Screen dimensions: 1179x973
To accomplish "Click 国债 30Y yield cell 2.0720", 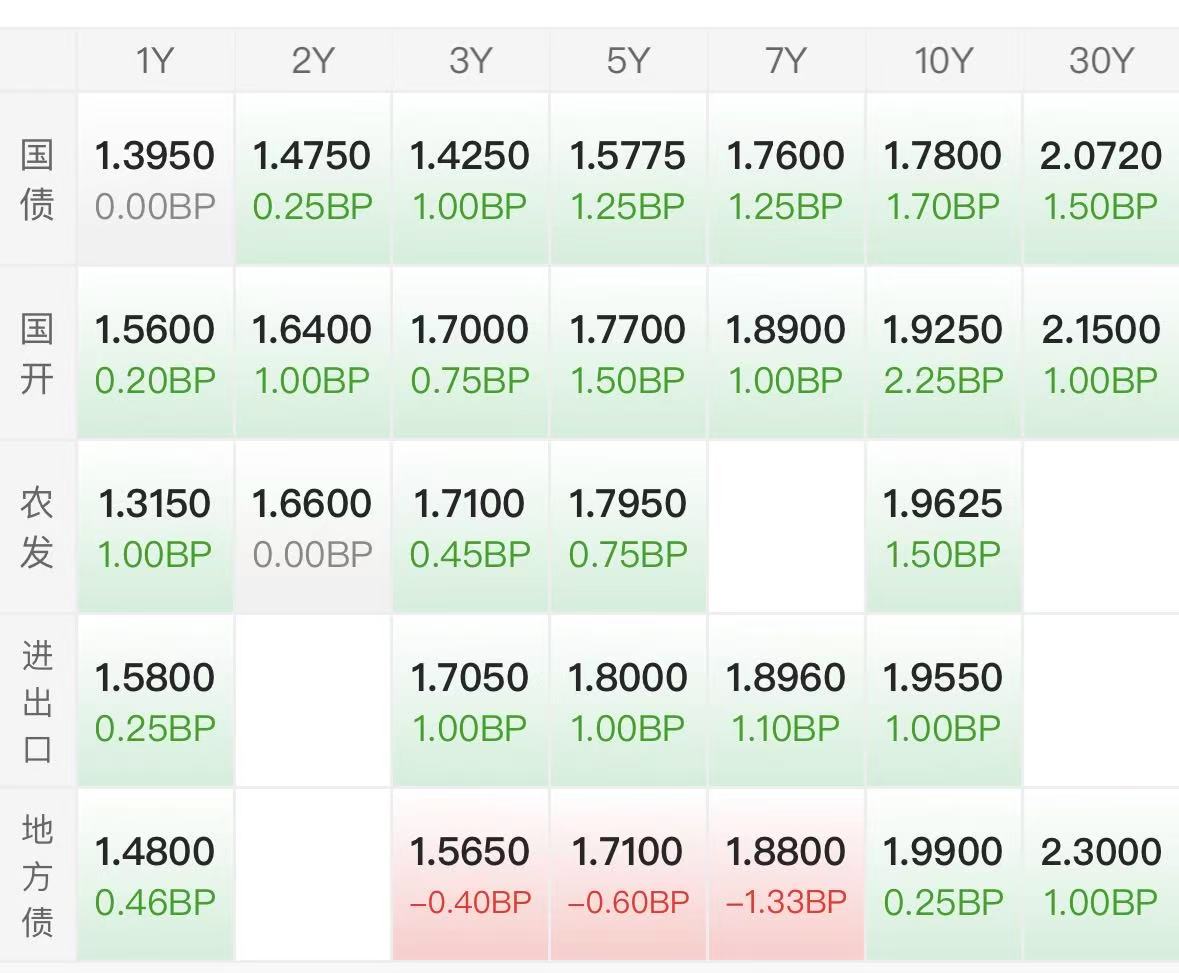I will click(x=1102, y=179).
